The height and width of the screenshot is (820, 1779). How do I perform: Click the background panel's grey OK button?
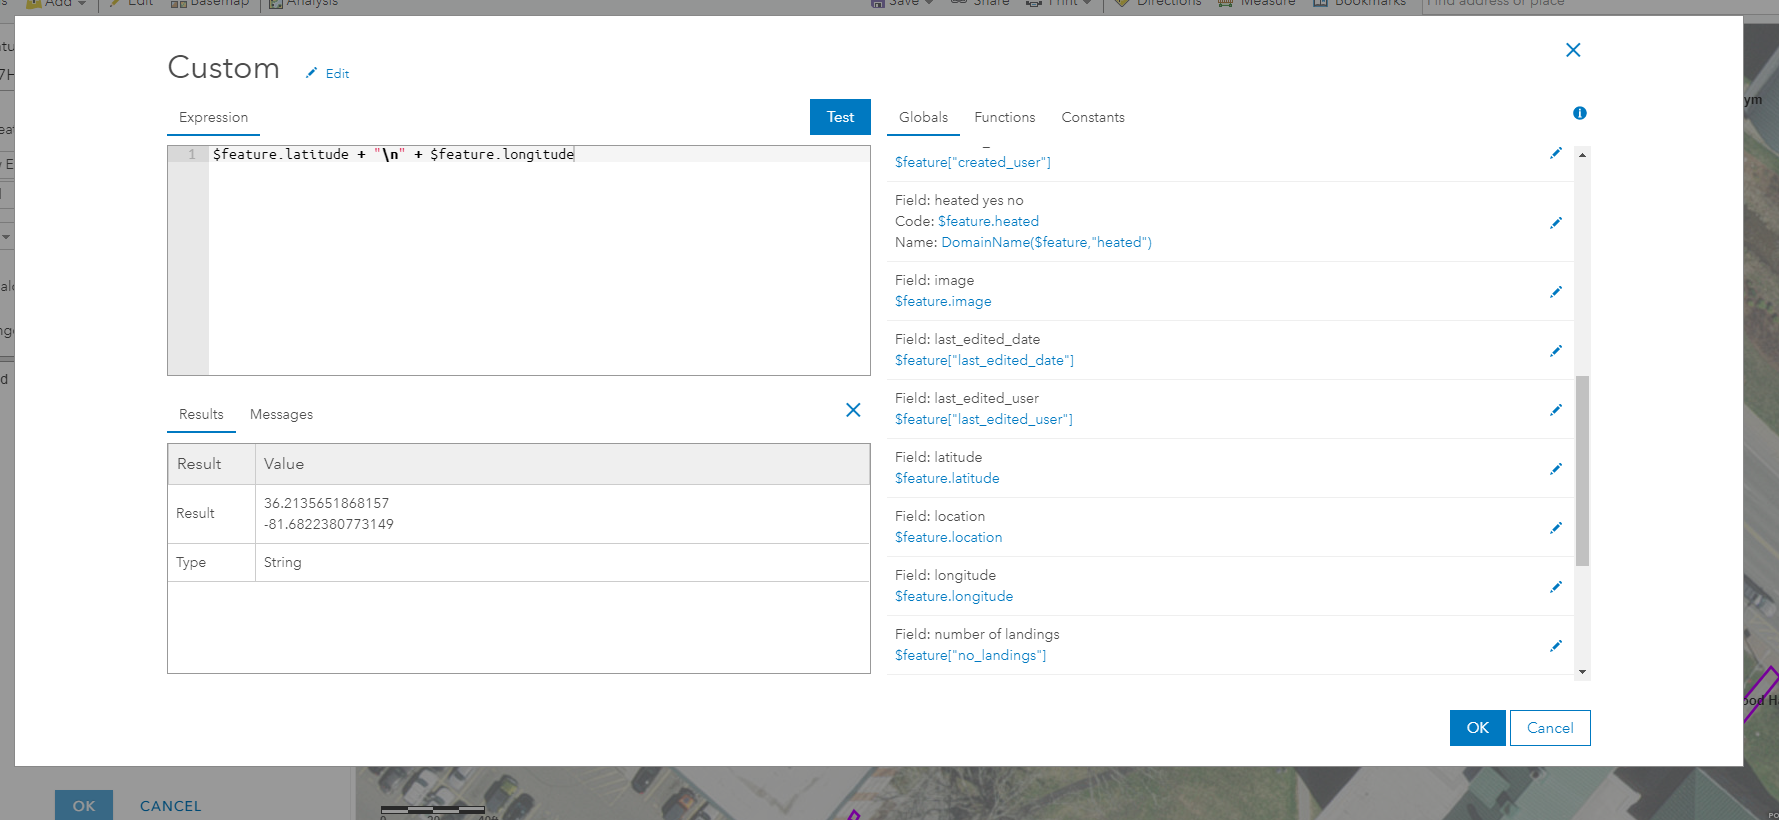tap(84, 805)
